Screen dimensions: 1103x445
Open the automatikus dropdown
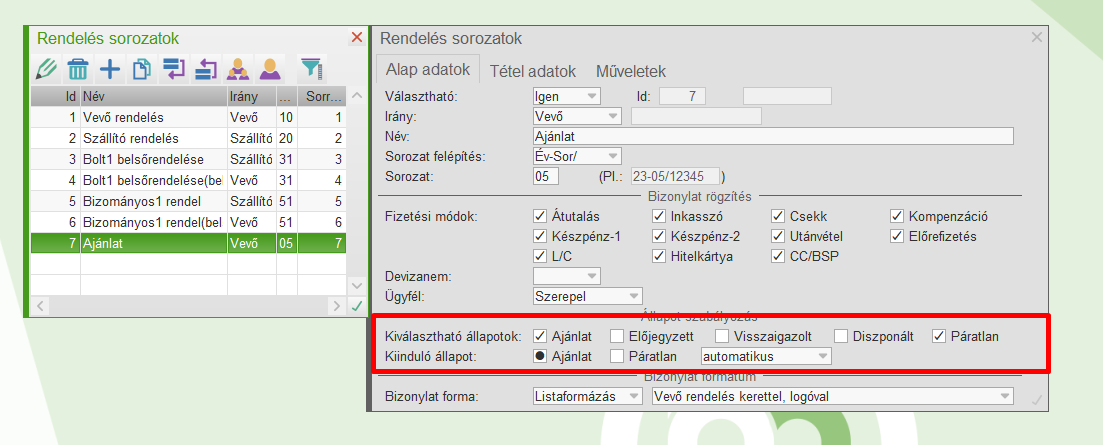pyautogui.click(x=766, y=356)
